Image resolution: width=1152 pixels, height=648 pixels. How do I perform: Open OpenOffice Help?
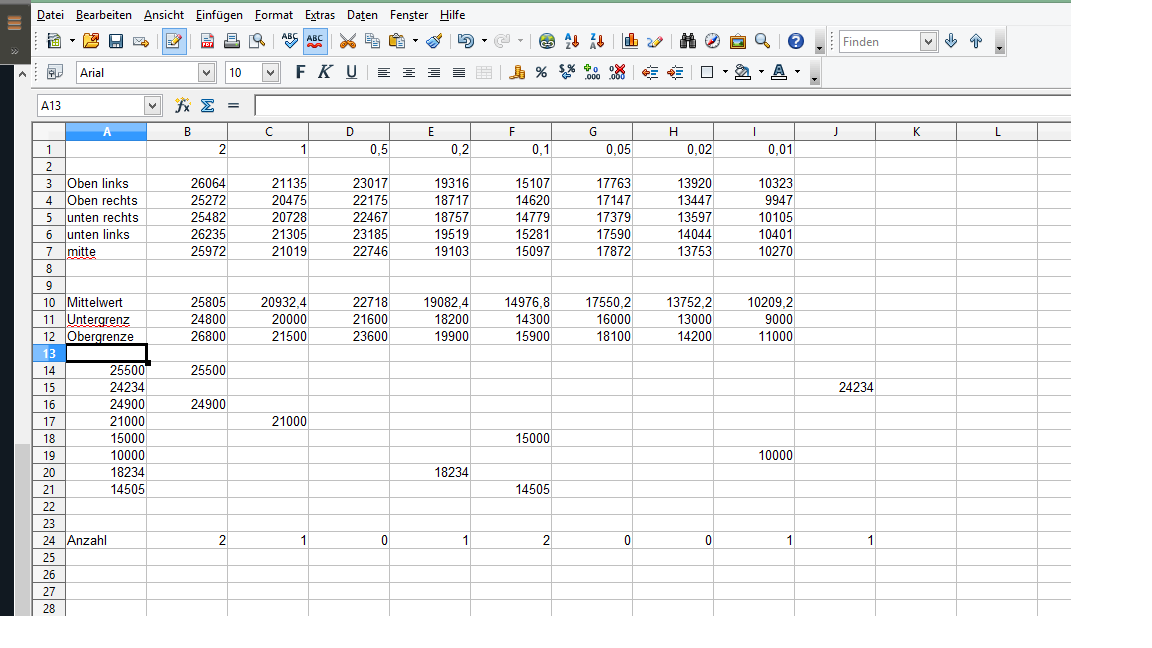coord(796,41)
